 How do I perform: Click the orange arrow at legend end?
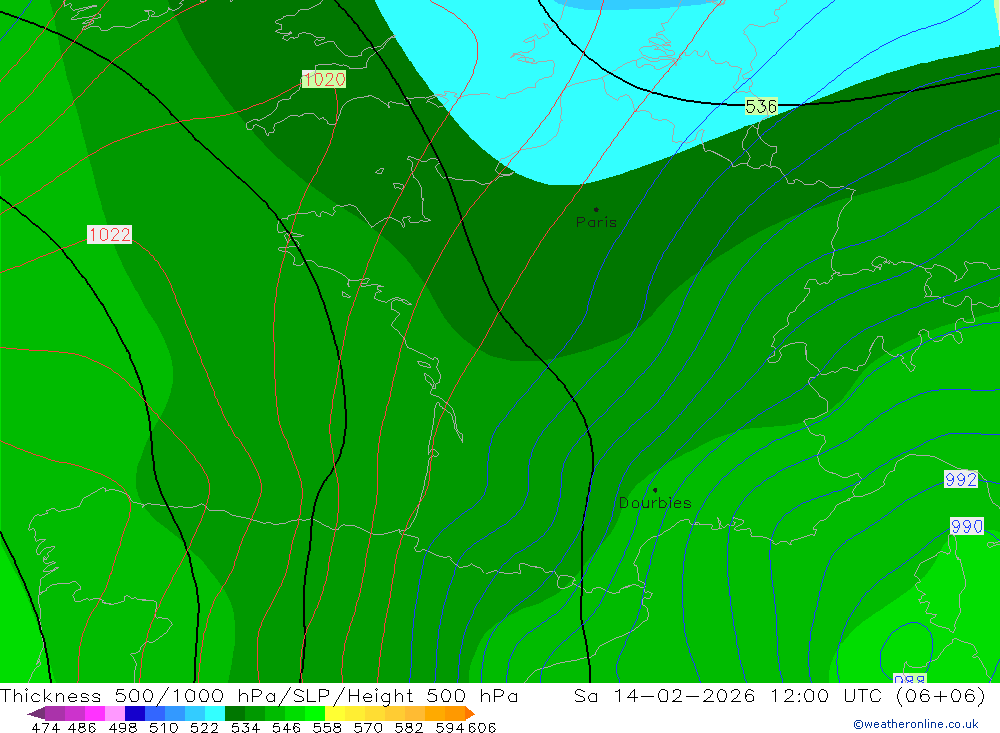point(470,713)
